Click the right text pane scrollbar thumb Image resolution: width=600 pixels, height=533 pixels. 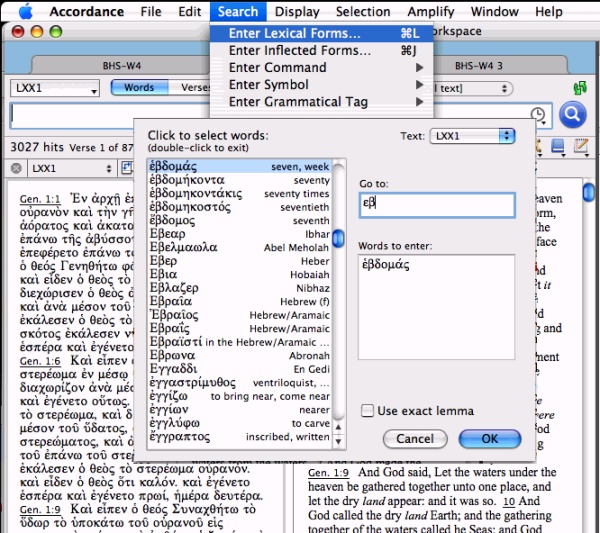[589, 192]
